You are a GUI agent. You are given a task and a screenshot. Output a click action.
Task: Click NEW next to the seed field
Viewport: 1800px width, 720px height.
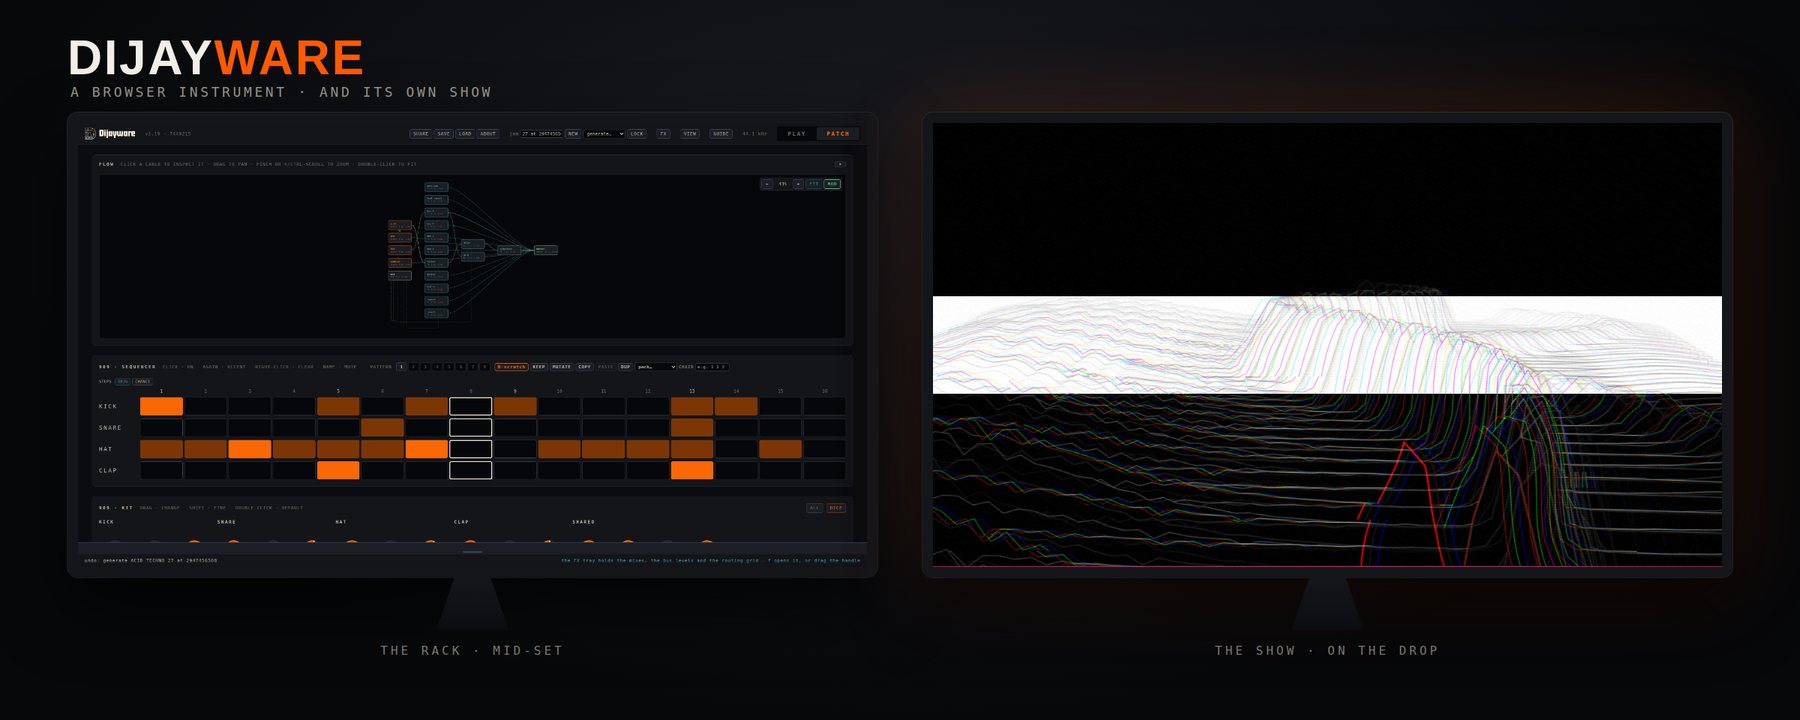click(573, 134)
